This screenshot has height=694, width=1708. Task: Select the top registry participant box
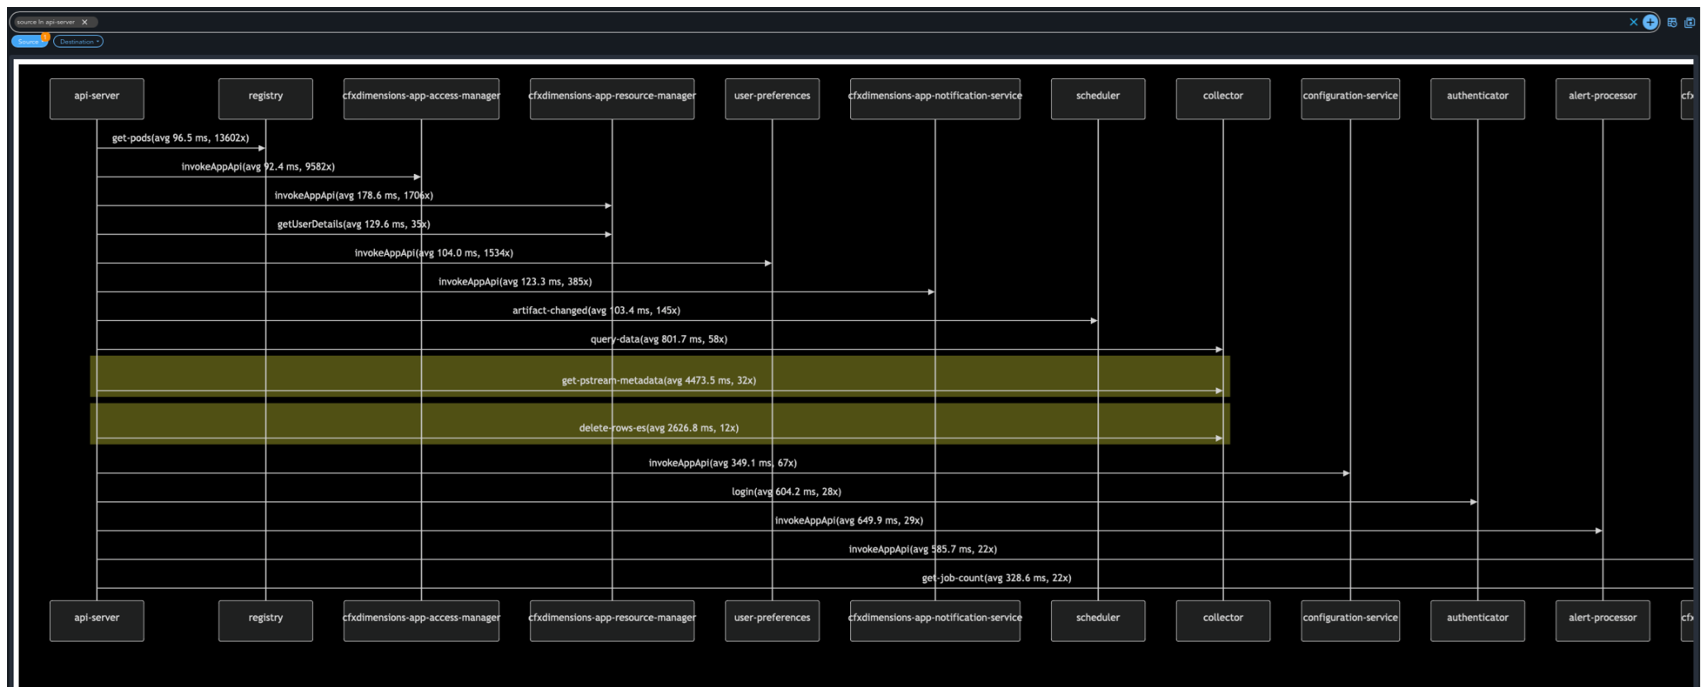[x=265, y=98]
